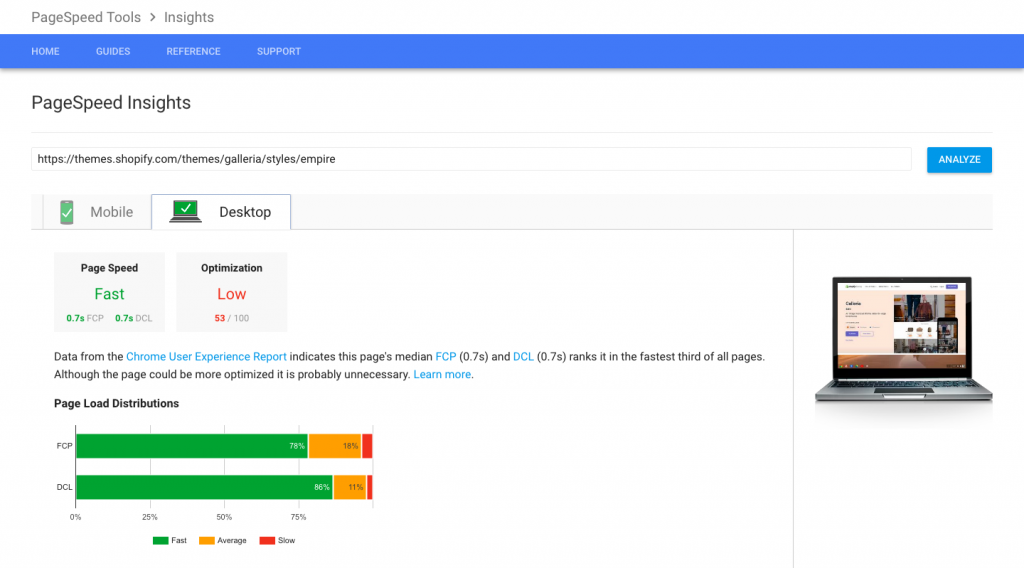Click into the URL input field
Image resolution: width=1024 pixels, height=568 pixels.
coord(470,159)
